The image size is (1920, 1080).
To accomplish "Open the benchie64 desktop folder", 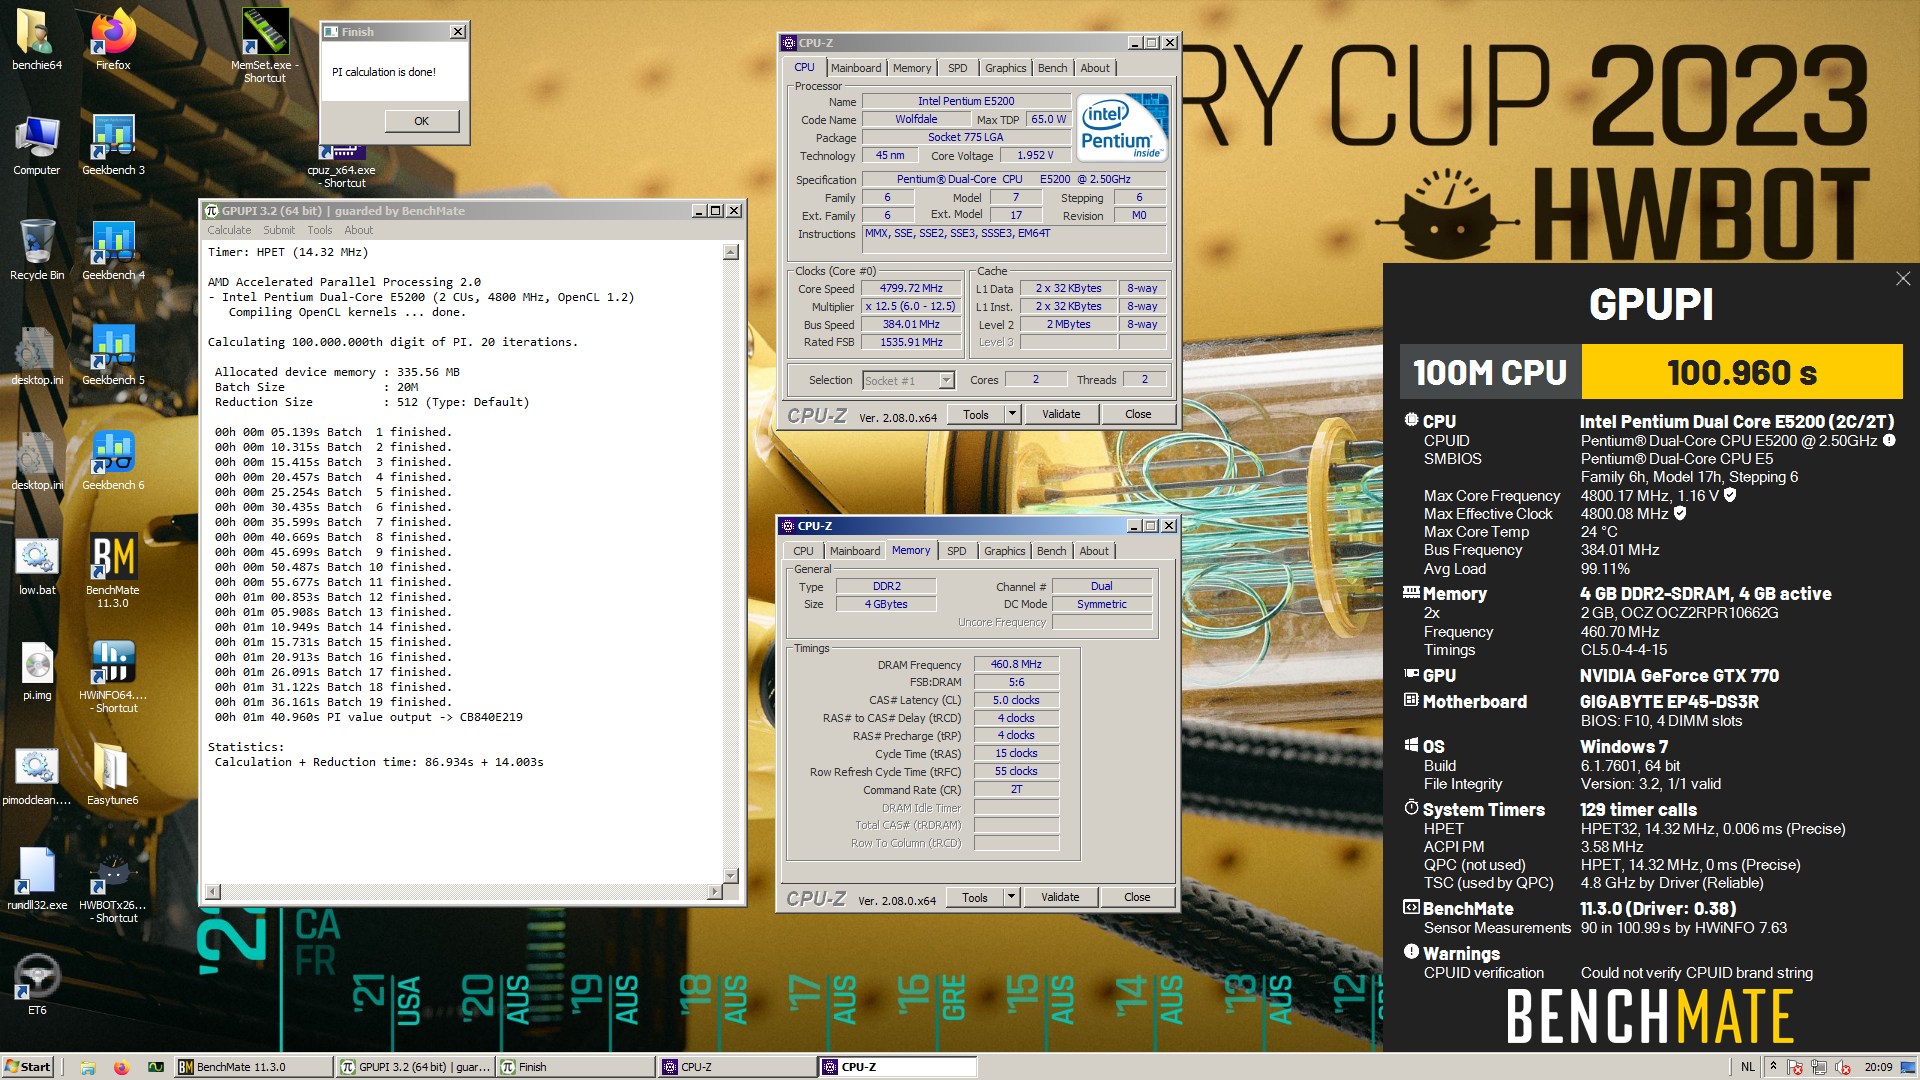I will (x=37, y=40).
